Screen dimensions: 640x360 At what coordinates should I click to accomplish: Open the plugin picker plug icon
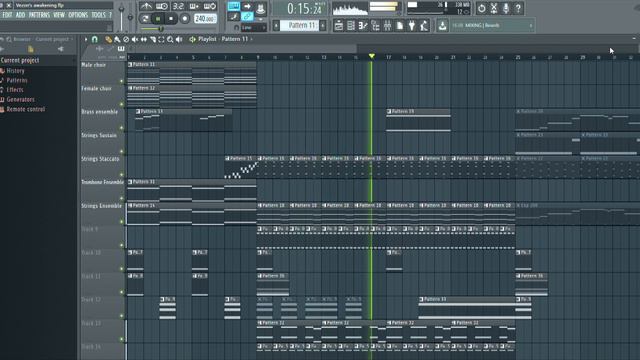(x=412, y=26)
